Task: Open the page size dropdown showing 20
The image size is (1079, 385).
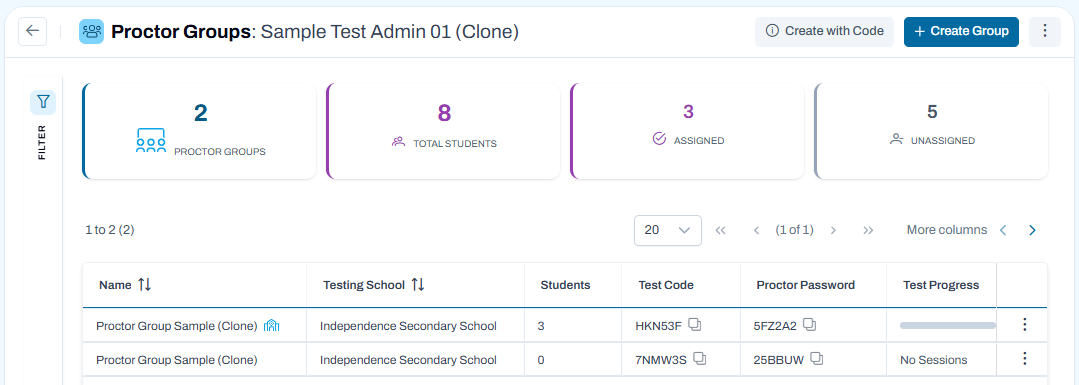Action: pos(667,230)
